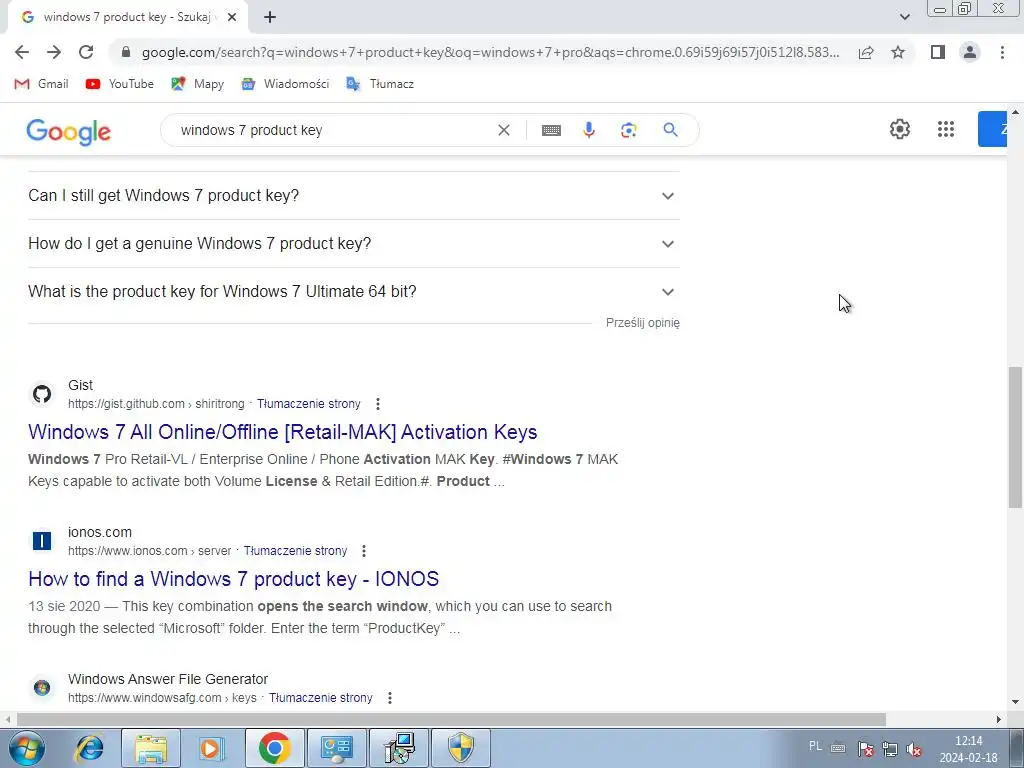Launch Internet Explorer from taskbar
The width and height of the screenshot is (1024, 768).
(x=89, y=748)
